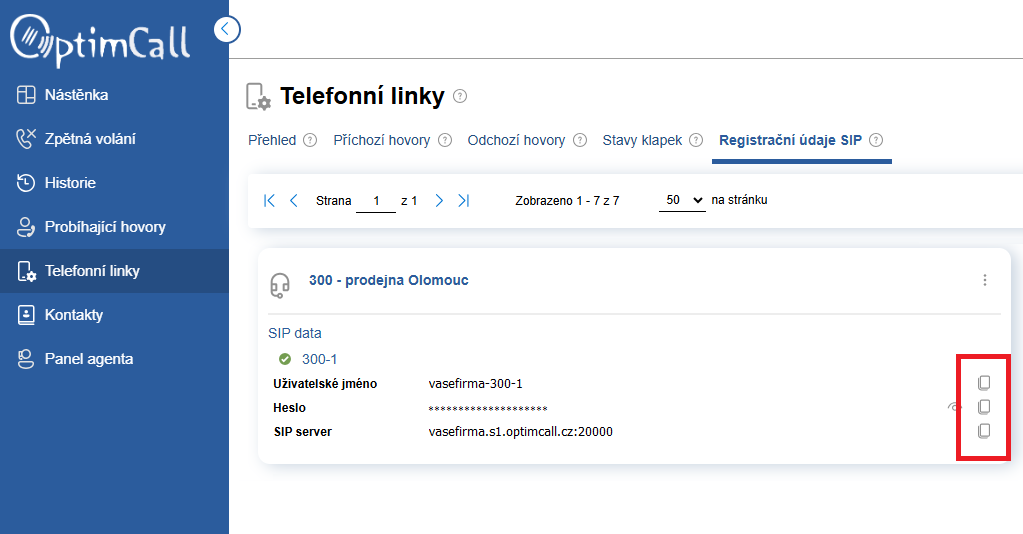Click the headset icon of 300 - prodejna Olomouc
Screen dimensions: 1023x534
280,284
